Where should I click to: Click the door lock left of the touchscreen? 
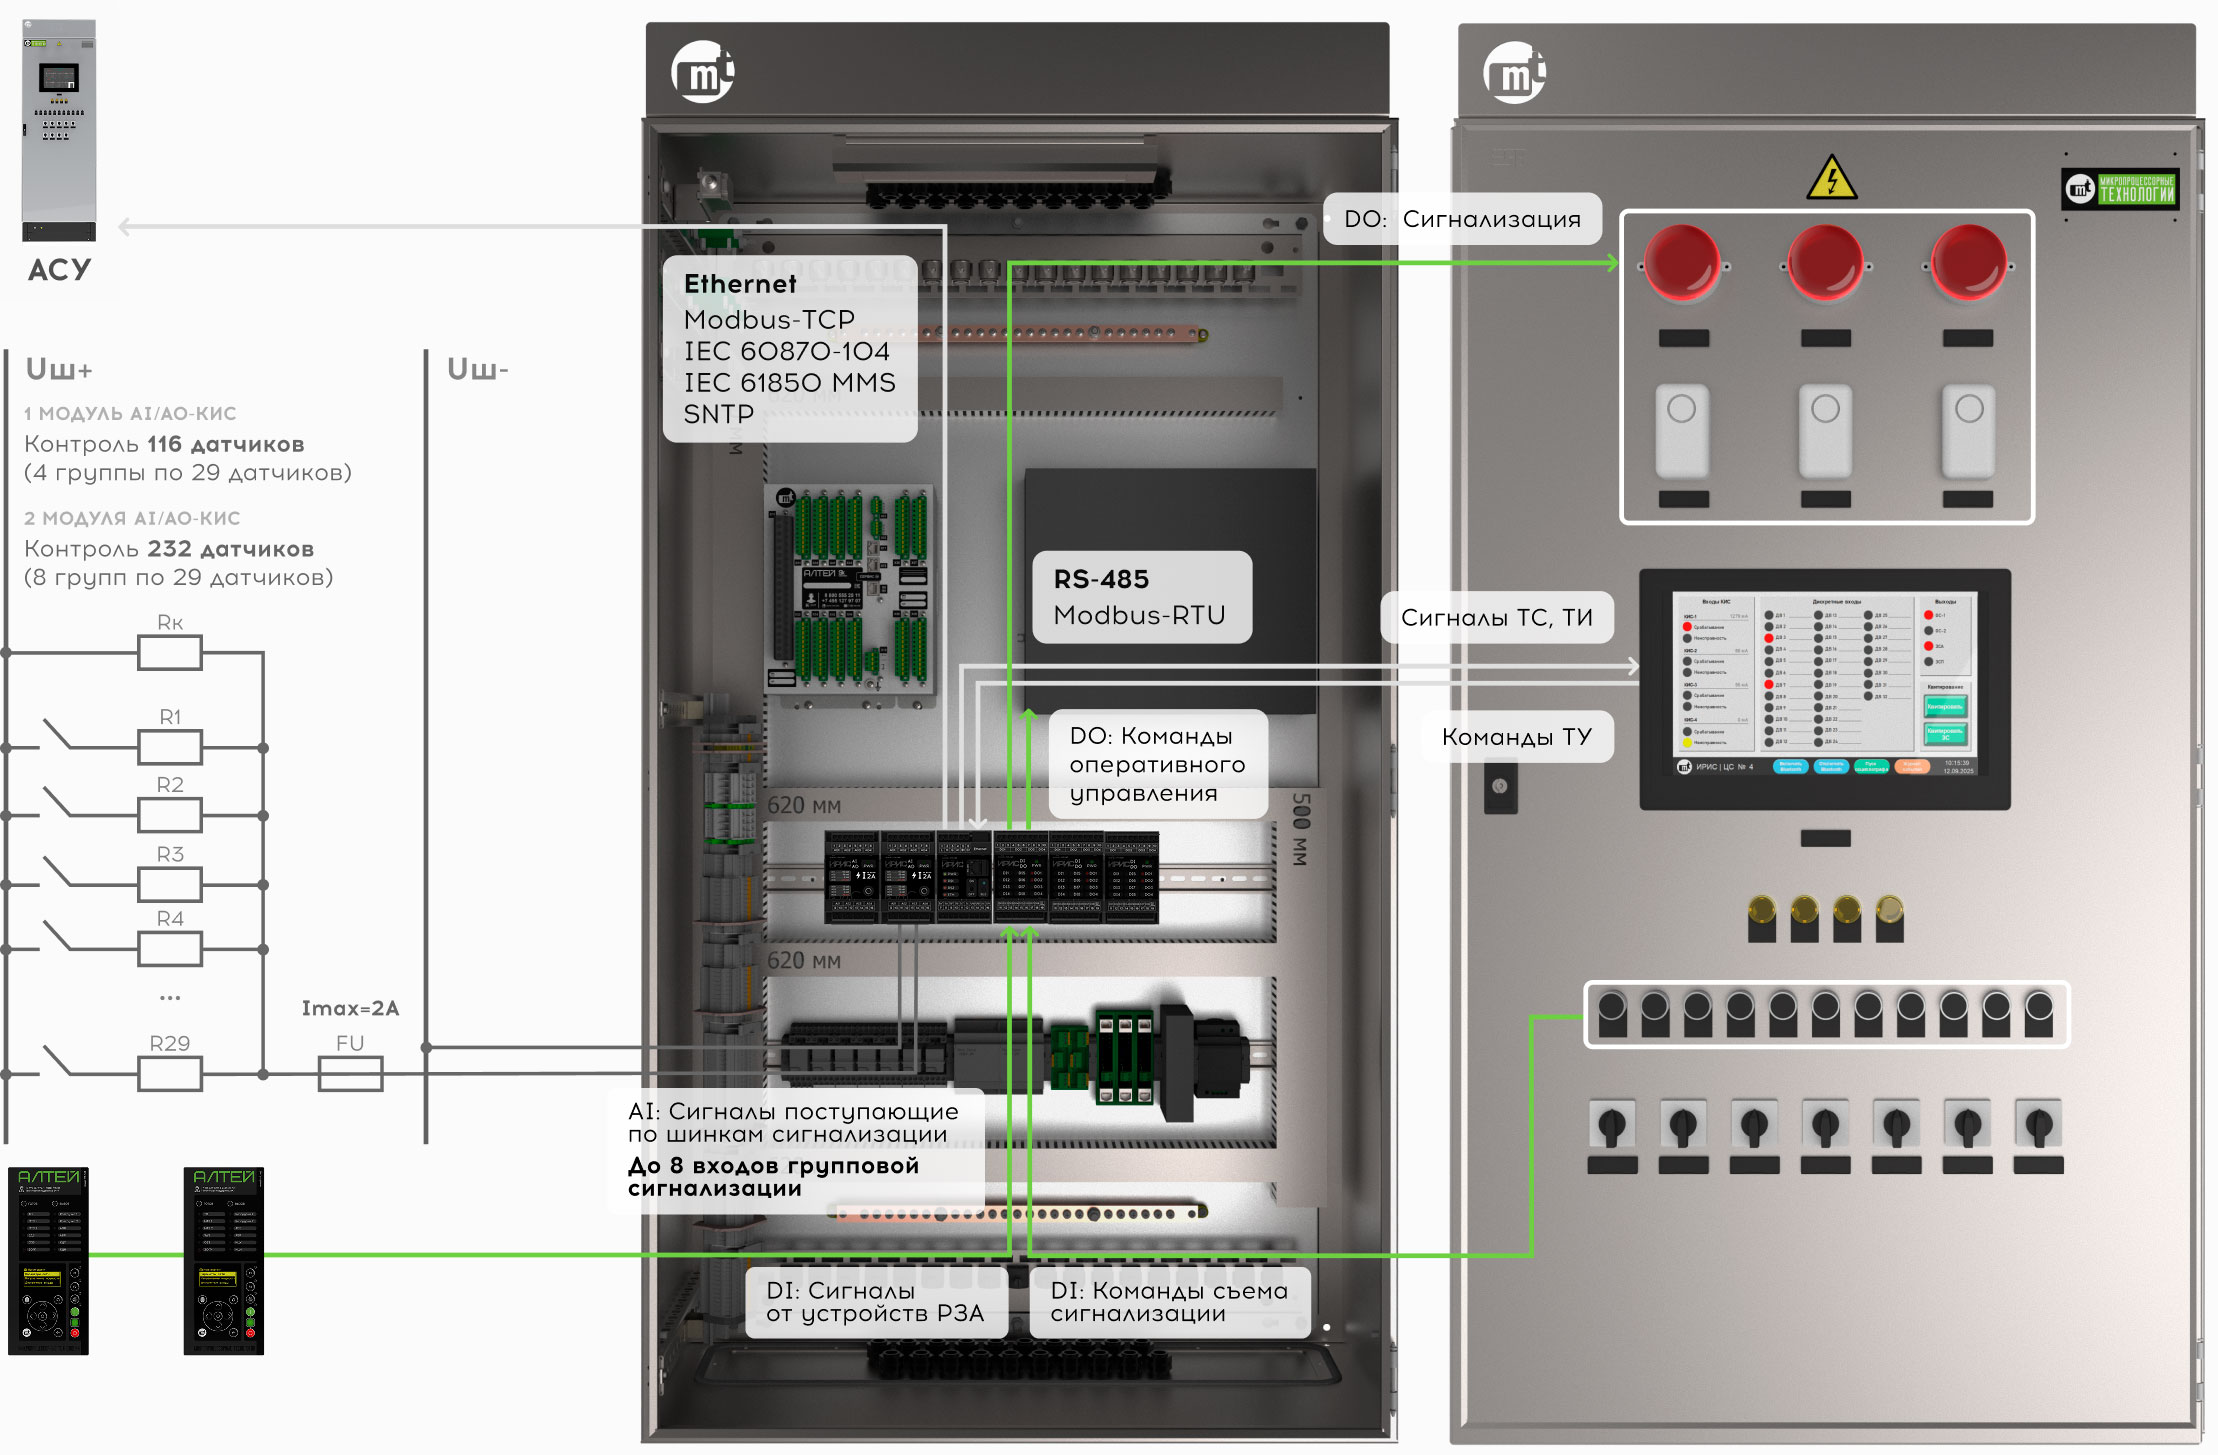1499,787
